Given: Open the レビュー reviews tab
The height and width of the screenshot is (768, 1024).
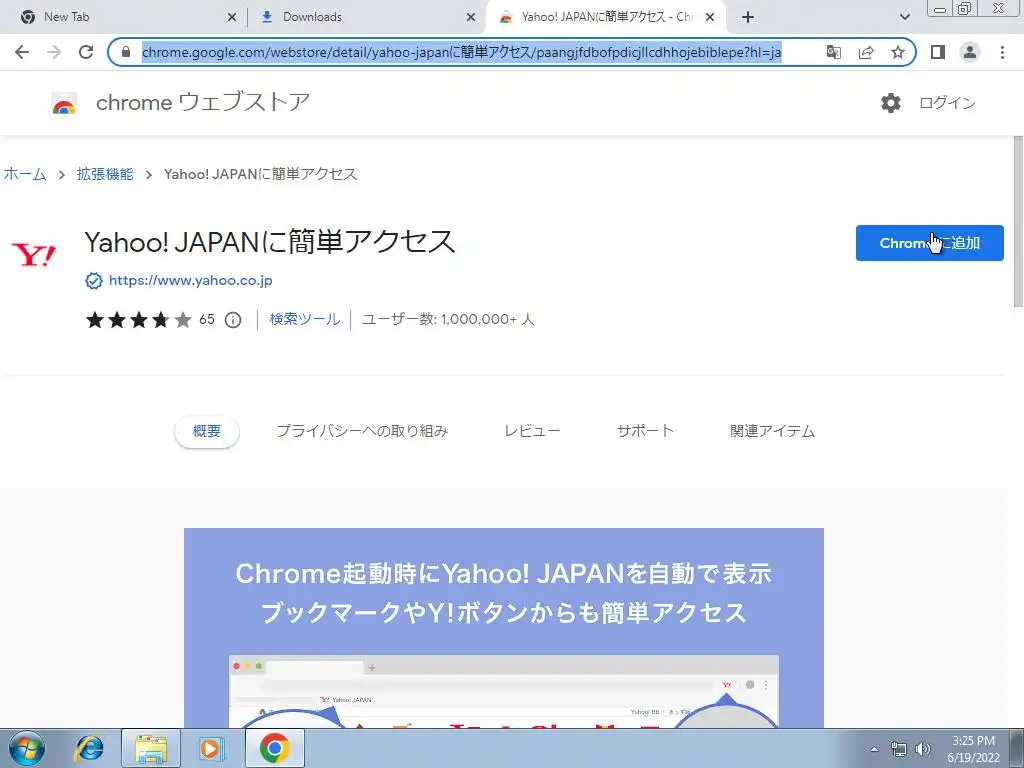Looking at the screenshot, I should [532, 431].
